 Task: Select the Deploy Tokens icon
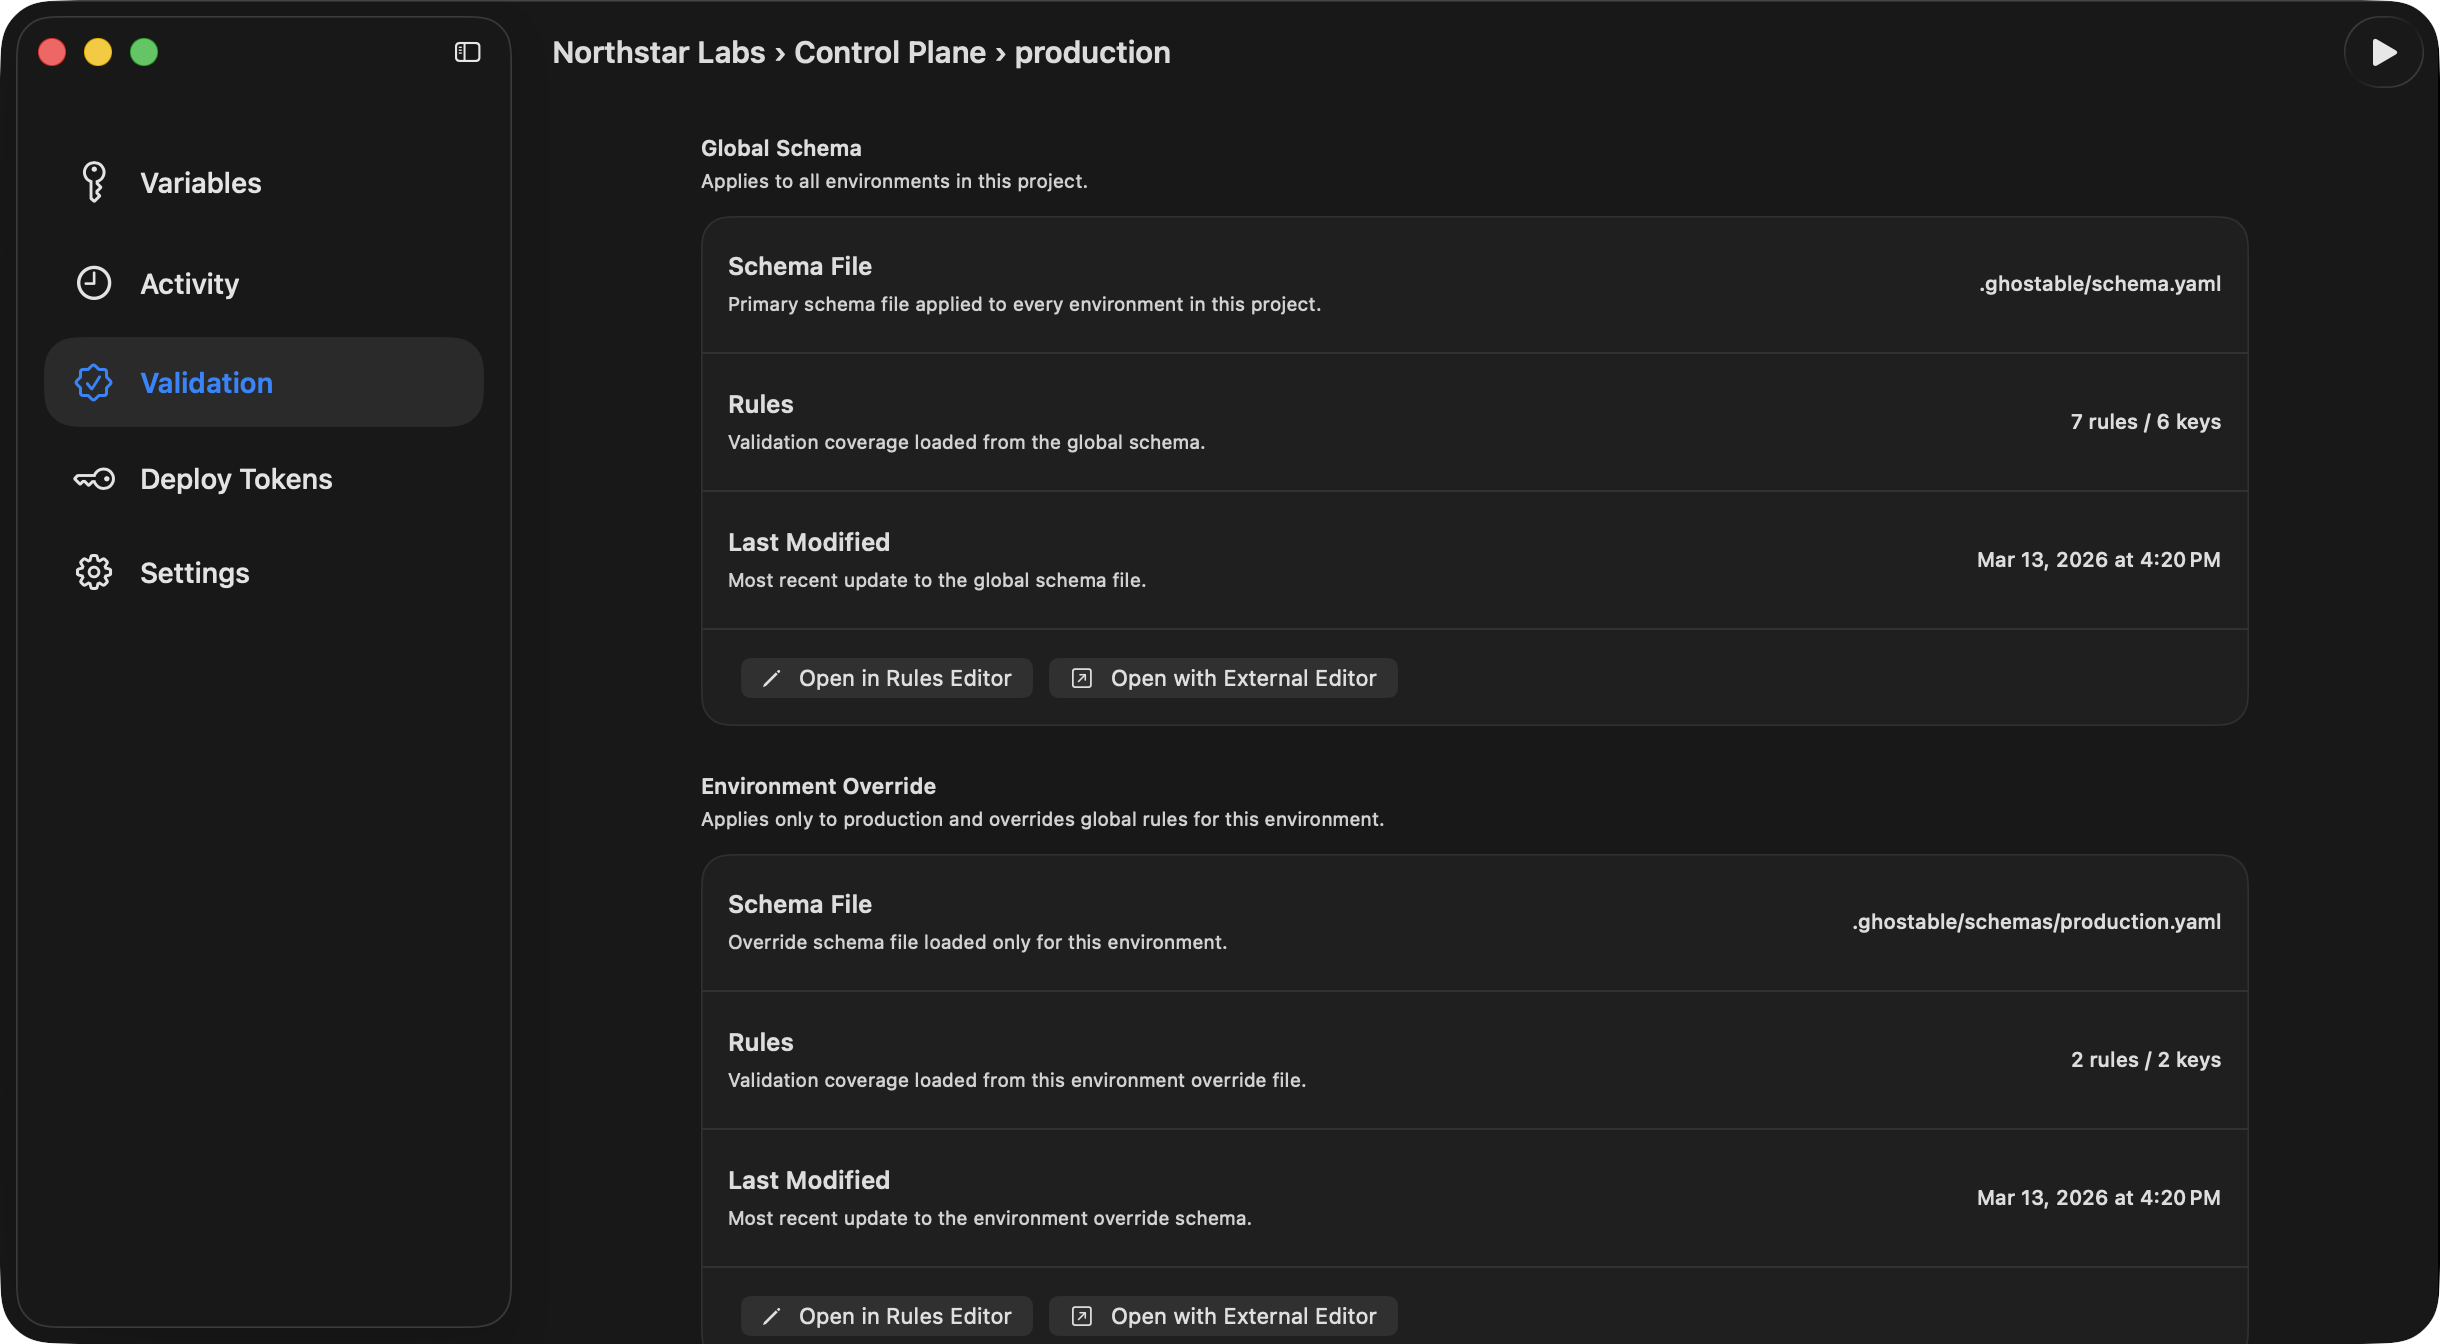pos(93,478)
